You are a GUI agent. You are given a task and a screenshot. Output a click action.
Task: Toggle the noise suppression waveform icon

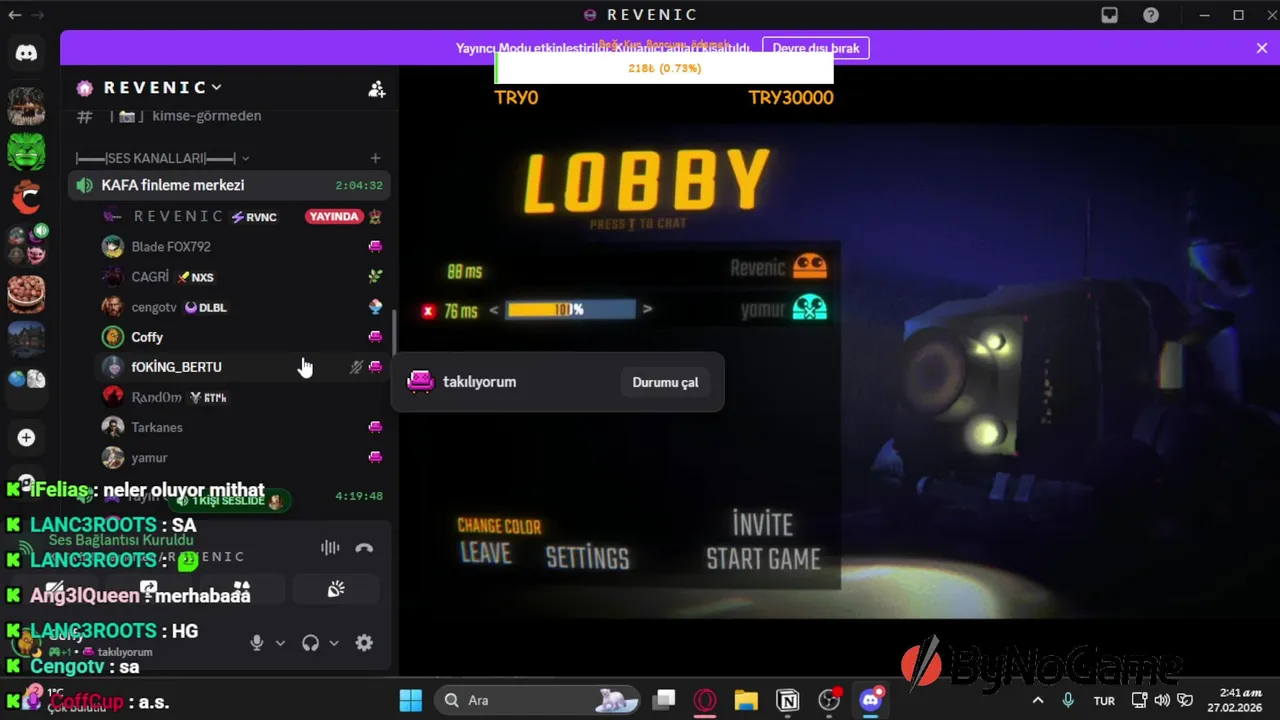(330, 548)
